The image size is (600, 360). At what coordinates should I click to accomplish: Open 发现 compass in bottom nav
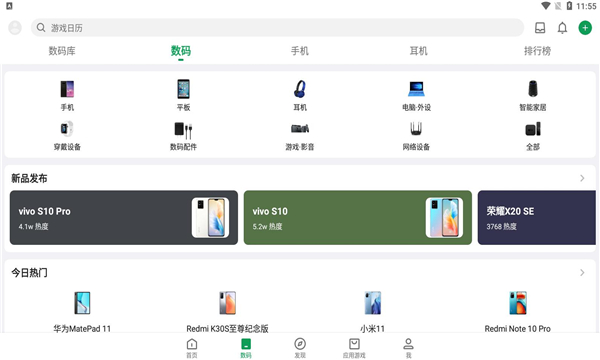point(300,348)
